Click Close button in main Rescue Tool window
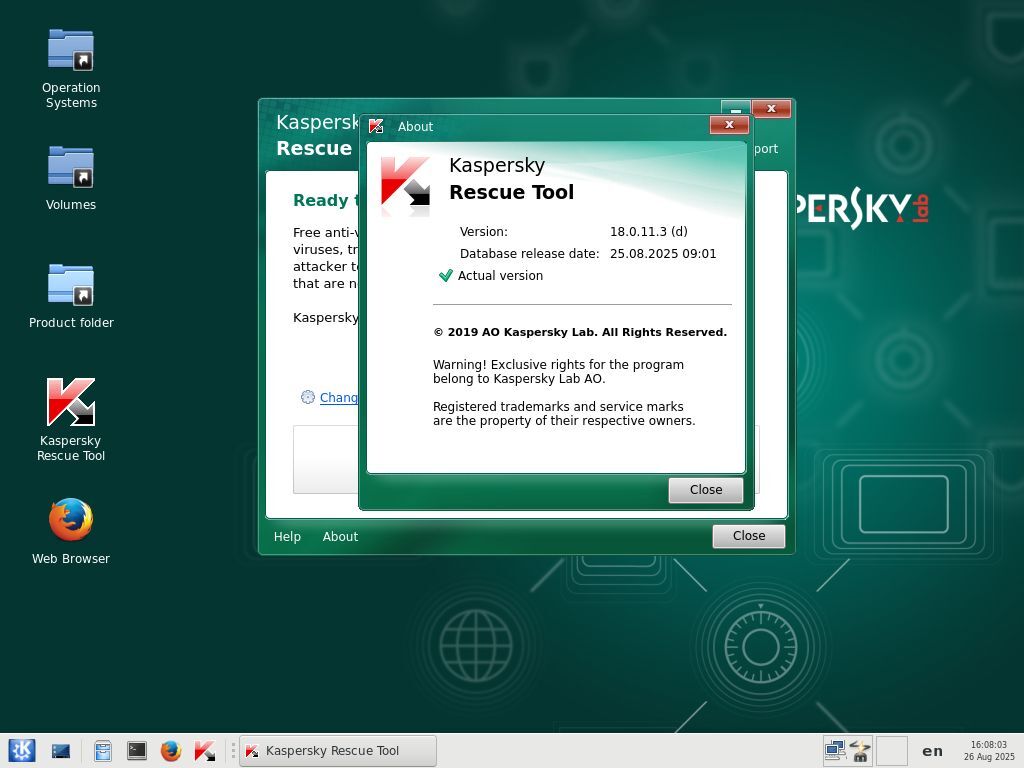This screenshot has width=1024, height=768. (749, 536)
